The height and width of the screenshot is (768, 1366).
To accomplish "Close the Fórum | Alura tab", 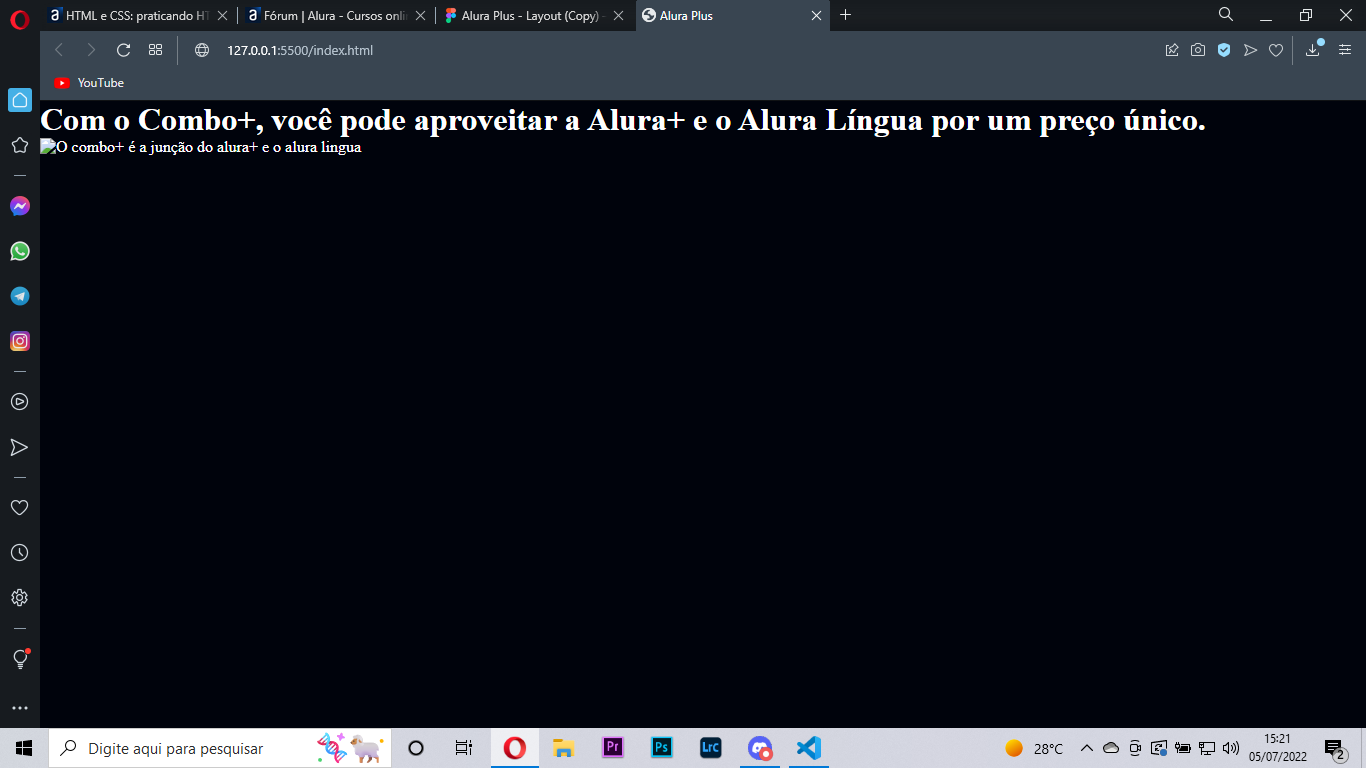I will [x=420, y=16].
